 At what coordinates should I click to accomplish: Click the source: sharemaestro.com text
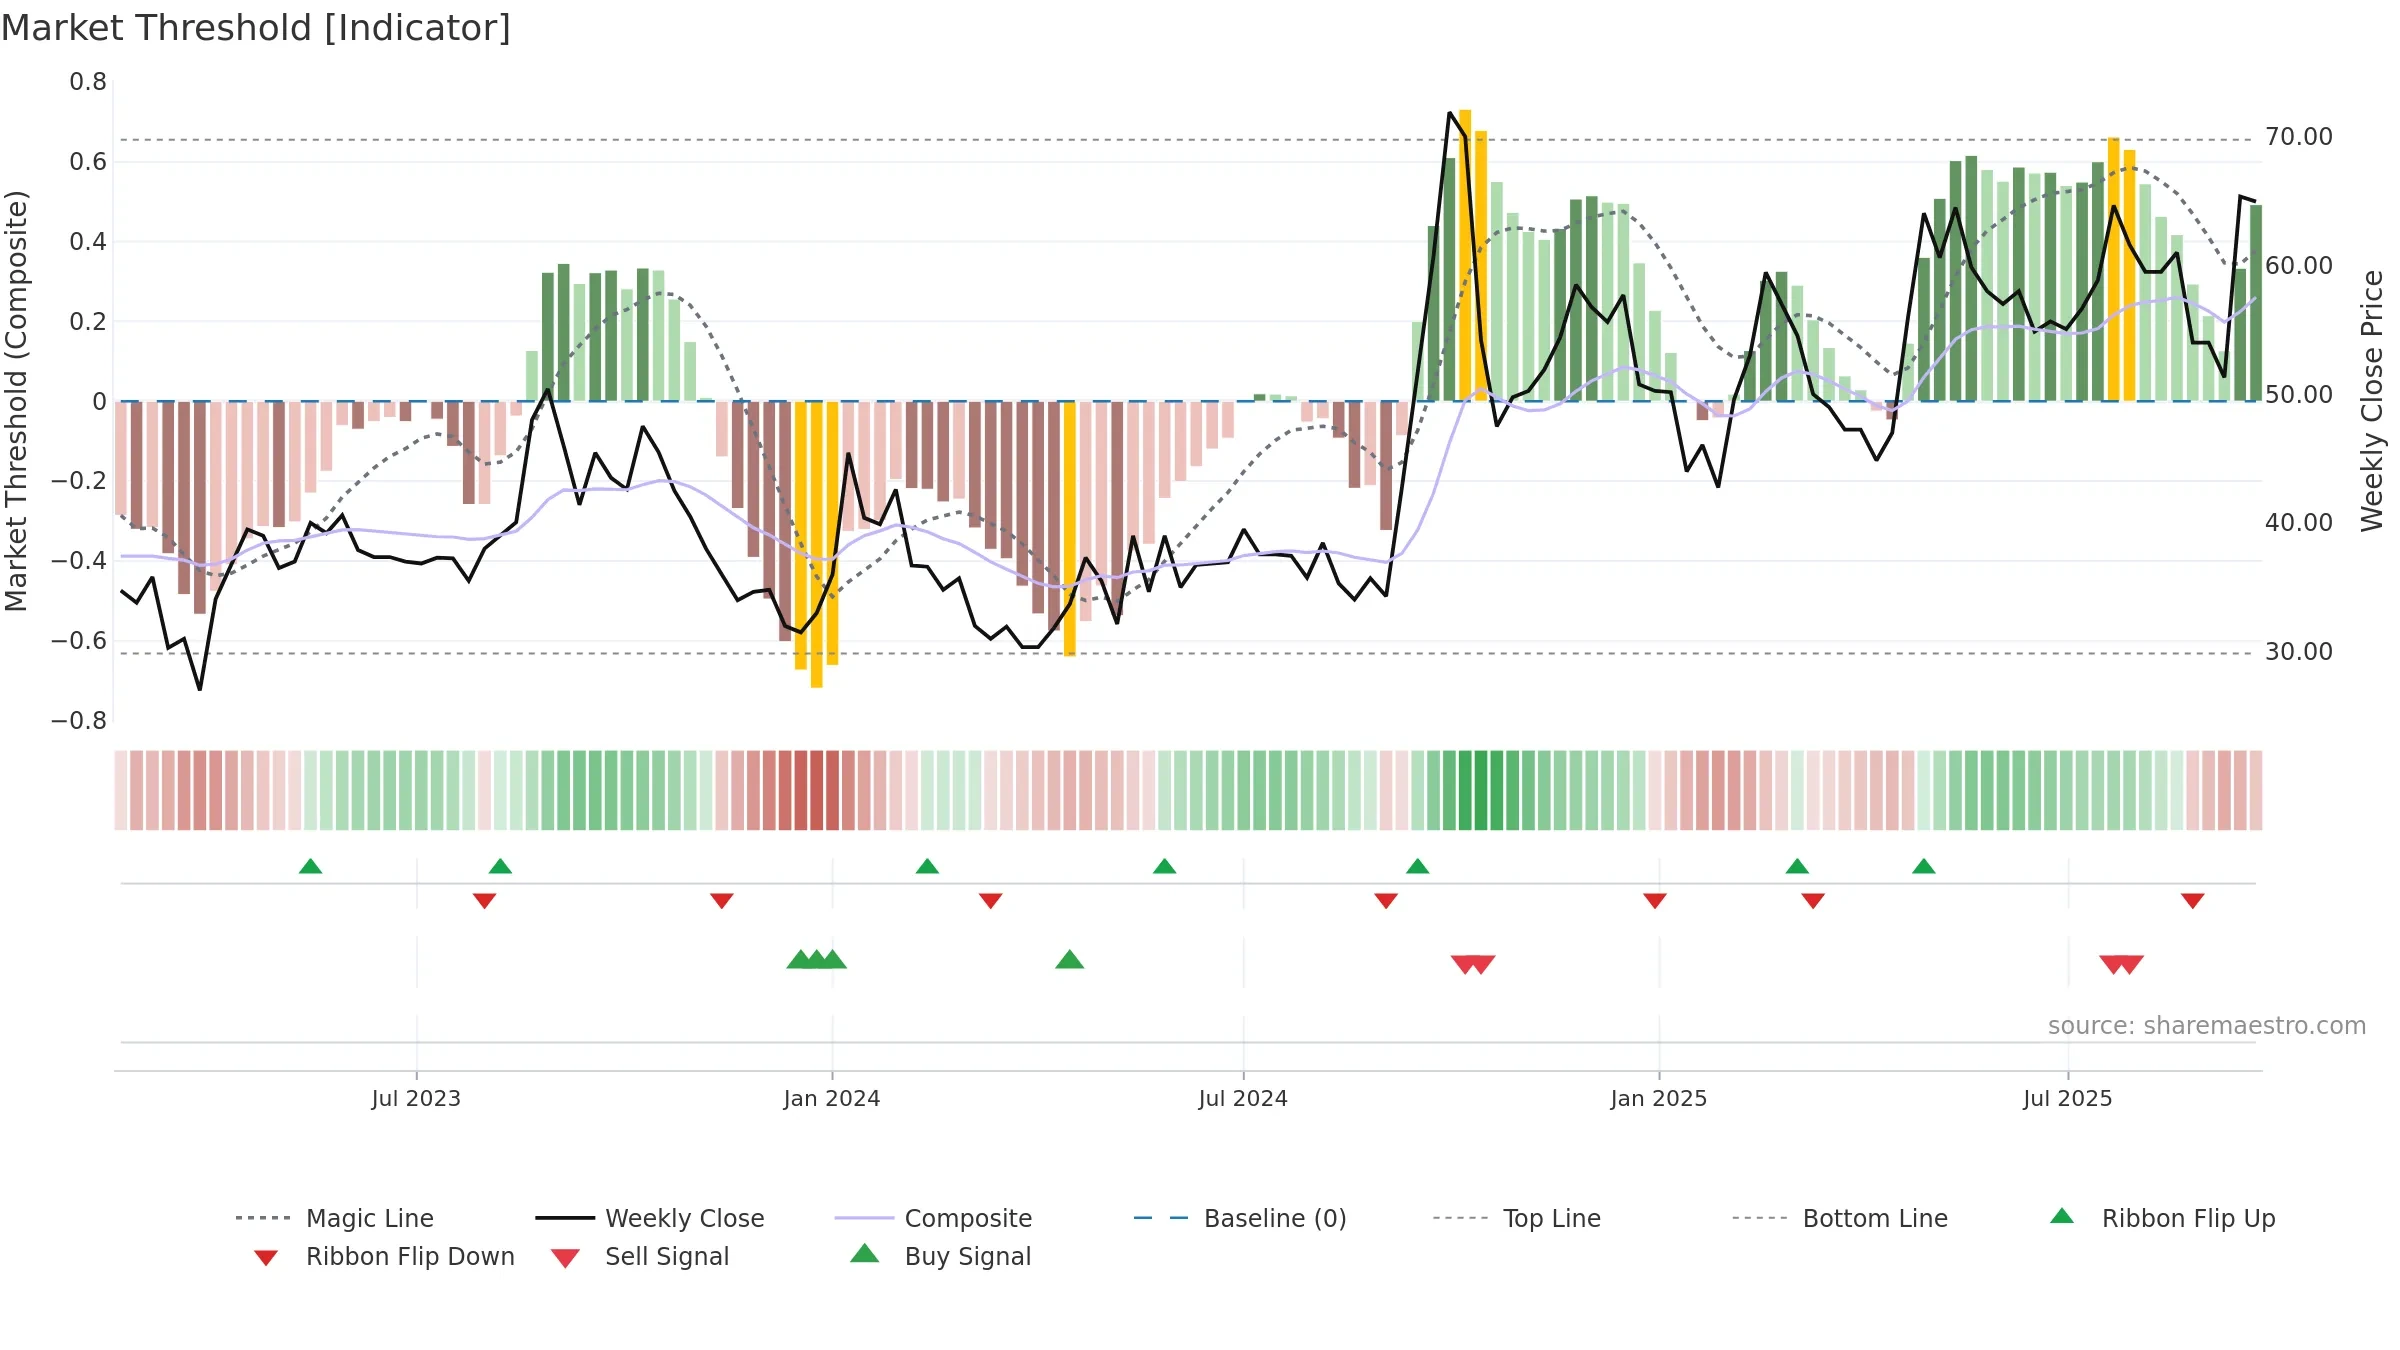[x=2207, y=1026]
